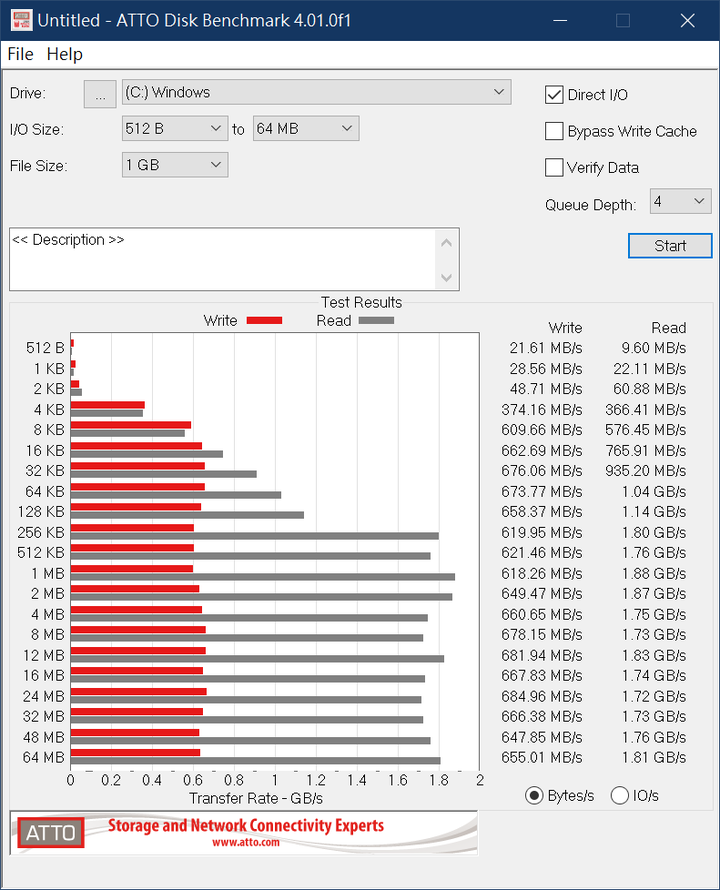Viewport: 720px width, 890px height.
Task: Enable the Verify Data checkbox
Action: coord(554,167)
